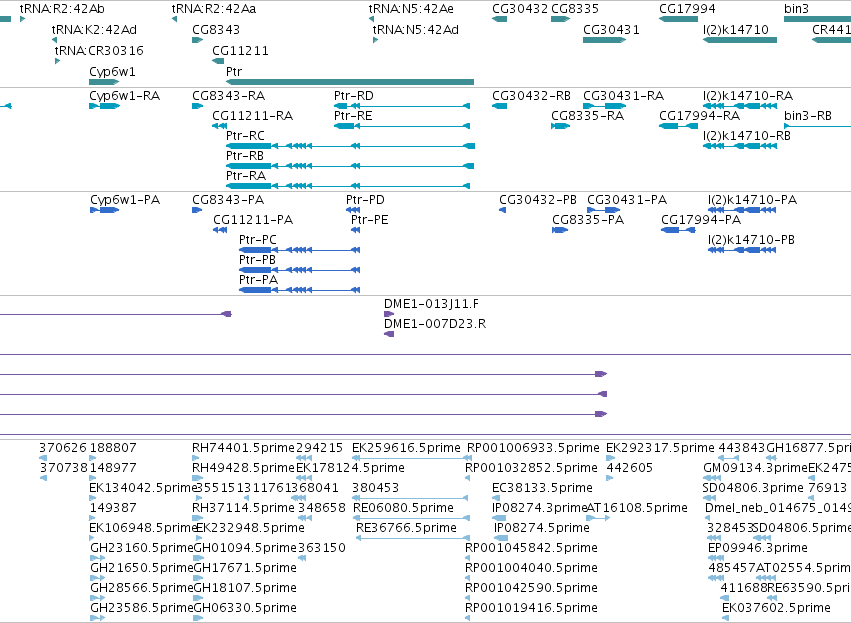Click EST feature 370626
851x623 pixels.
[43, 458]
